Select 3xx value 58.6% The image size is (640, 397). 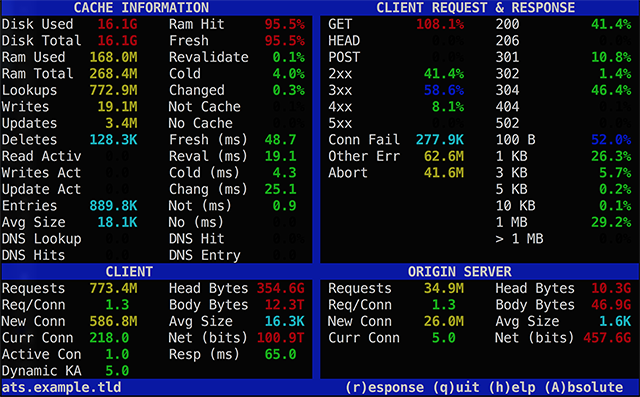click(x=444, y=90)
